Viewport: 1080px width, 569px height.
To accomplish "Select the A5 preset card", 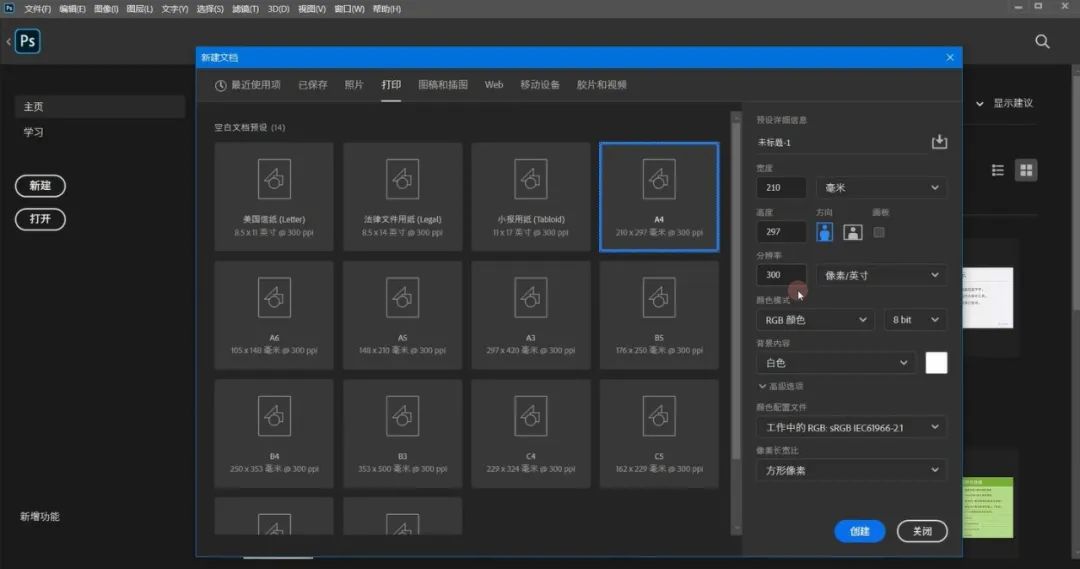I will coord(402,315).
